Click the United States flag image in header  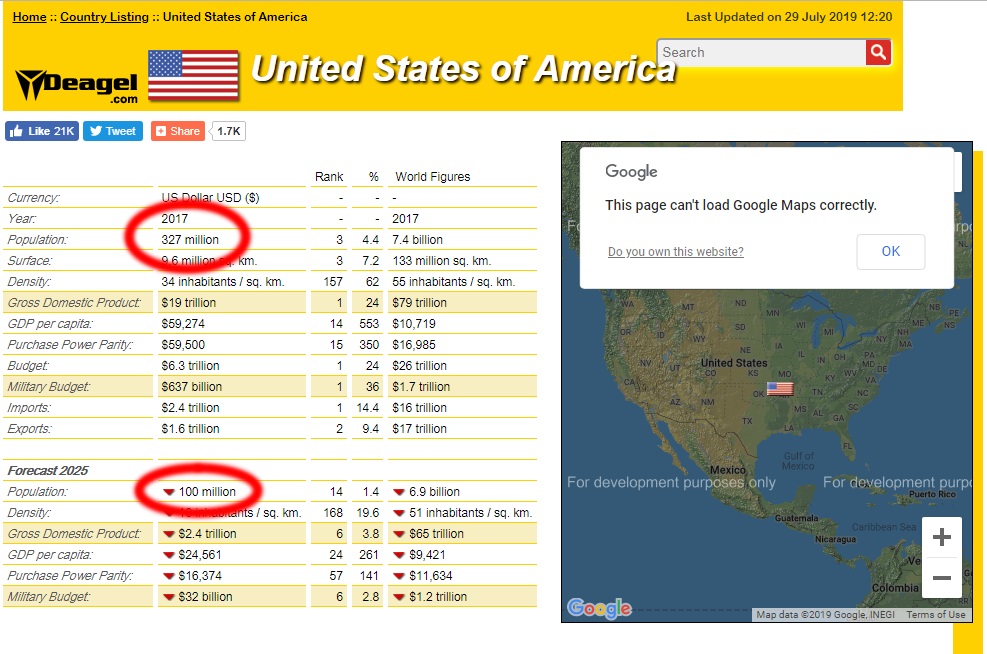coord(194,75)
